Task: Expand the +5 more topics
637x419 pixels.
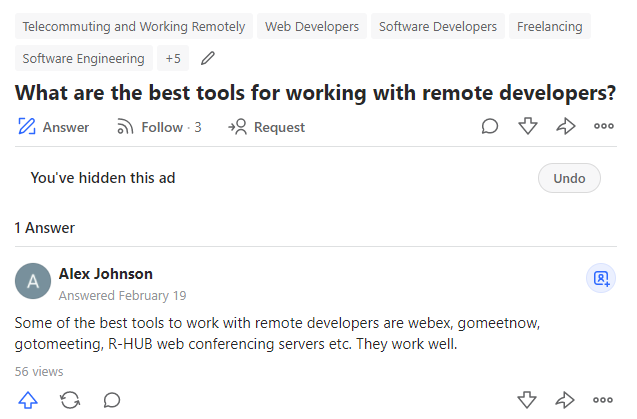Action: pos(173,59)
